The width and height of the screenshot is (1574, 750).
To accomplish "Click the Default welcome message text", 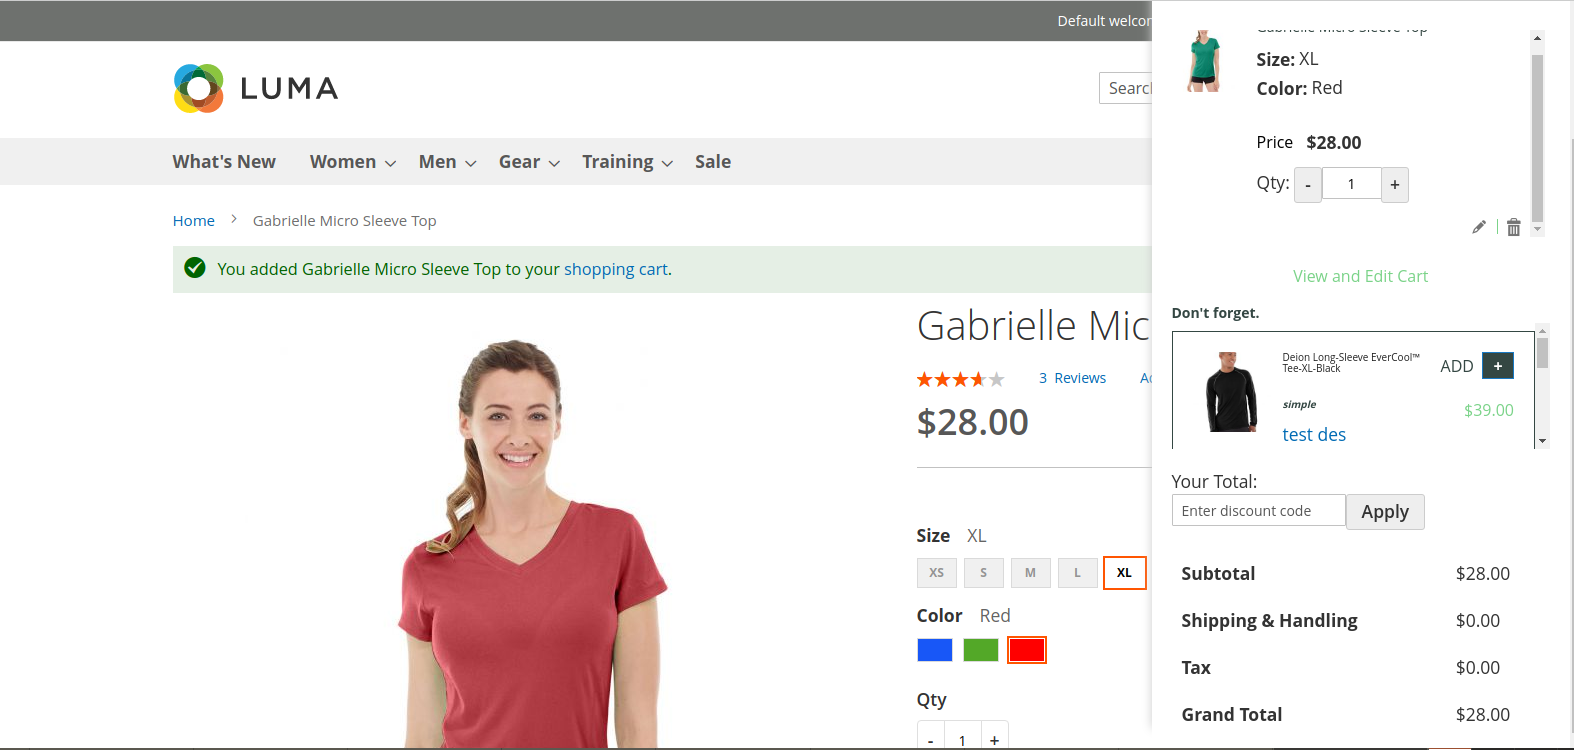I will pos(1105,21).
